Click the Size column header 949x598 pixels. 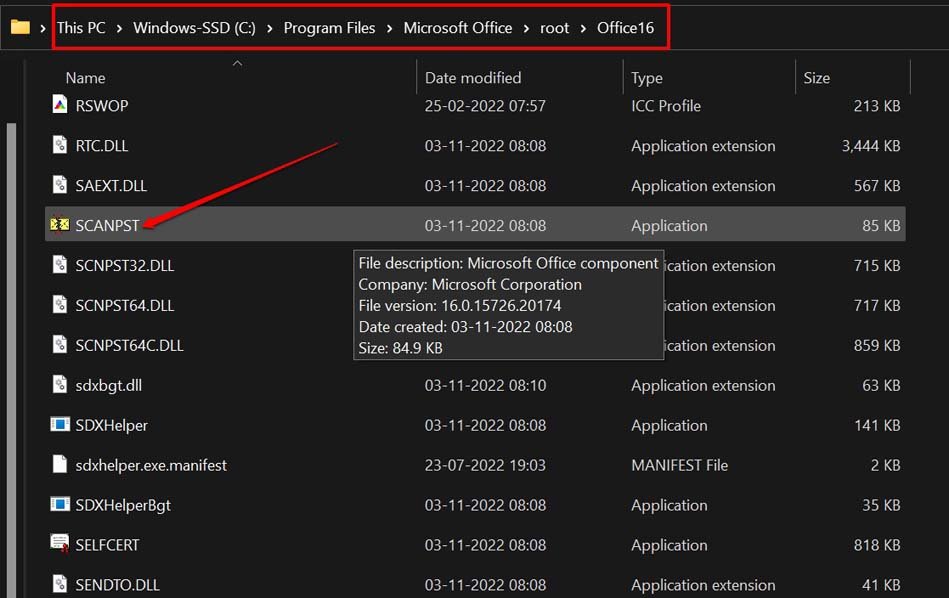(817, 78)
